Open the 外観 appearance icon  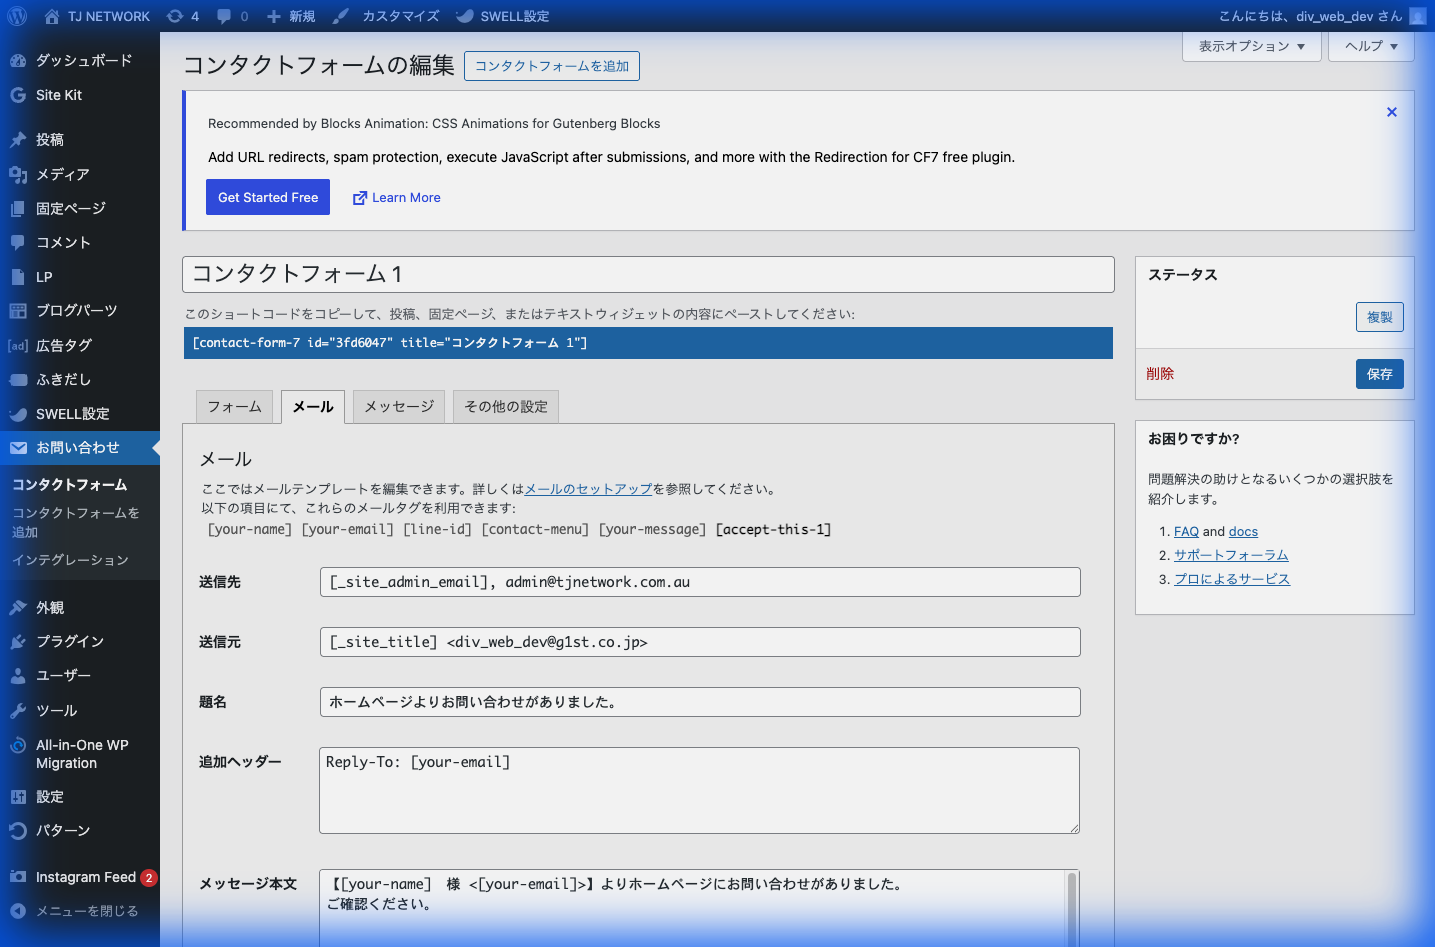[17, 606]
